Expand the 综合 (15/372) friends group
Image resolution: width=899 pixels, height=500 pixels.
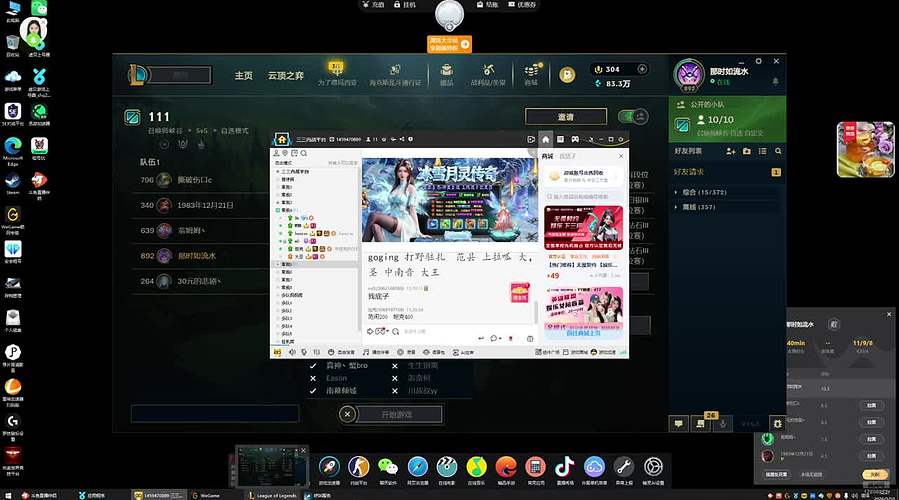[726, 192]
